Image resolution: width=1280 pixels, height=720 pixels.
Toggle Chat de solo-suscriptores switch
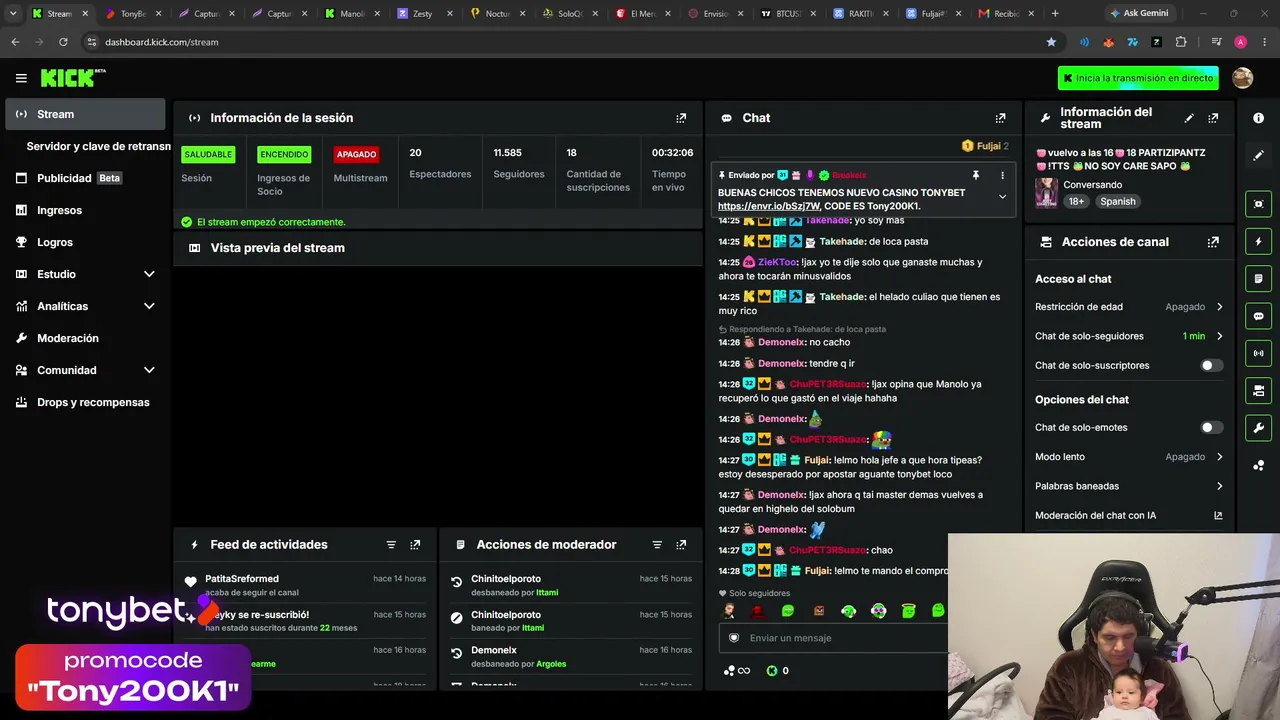point(1211,366)
